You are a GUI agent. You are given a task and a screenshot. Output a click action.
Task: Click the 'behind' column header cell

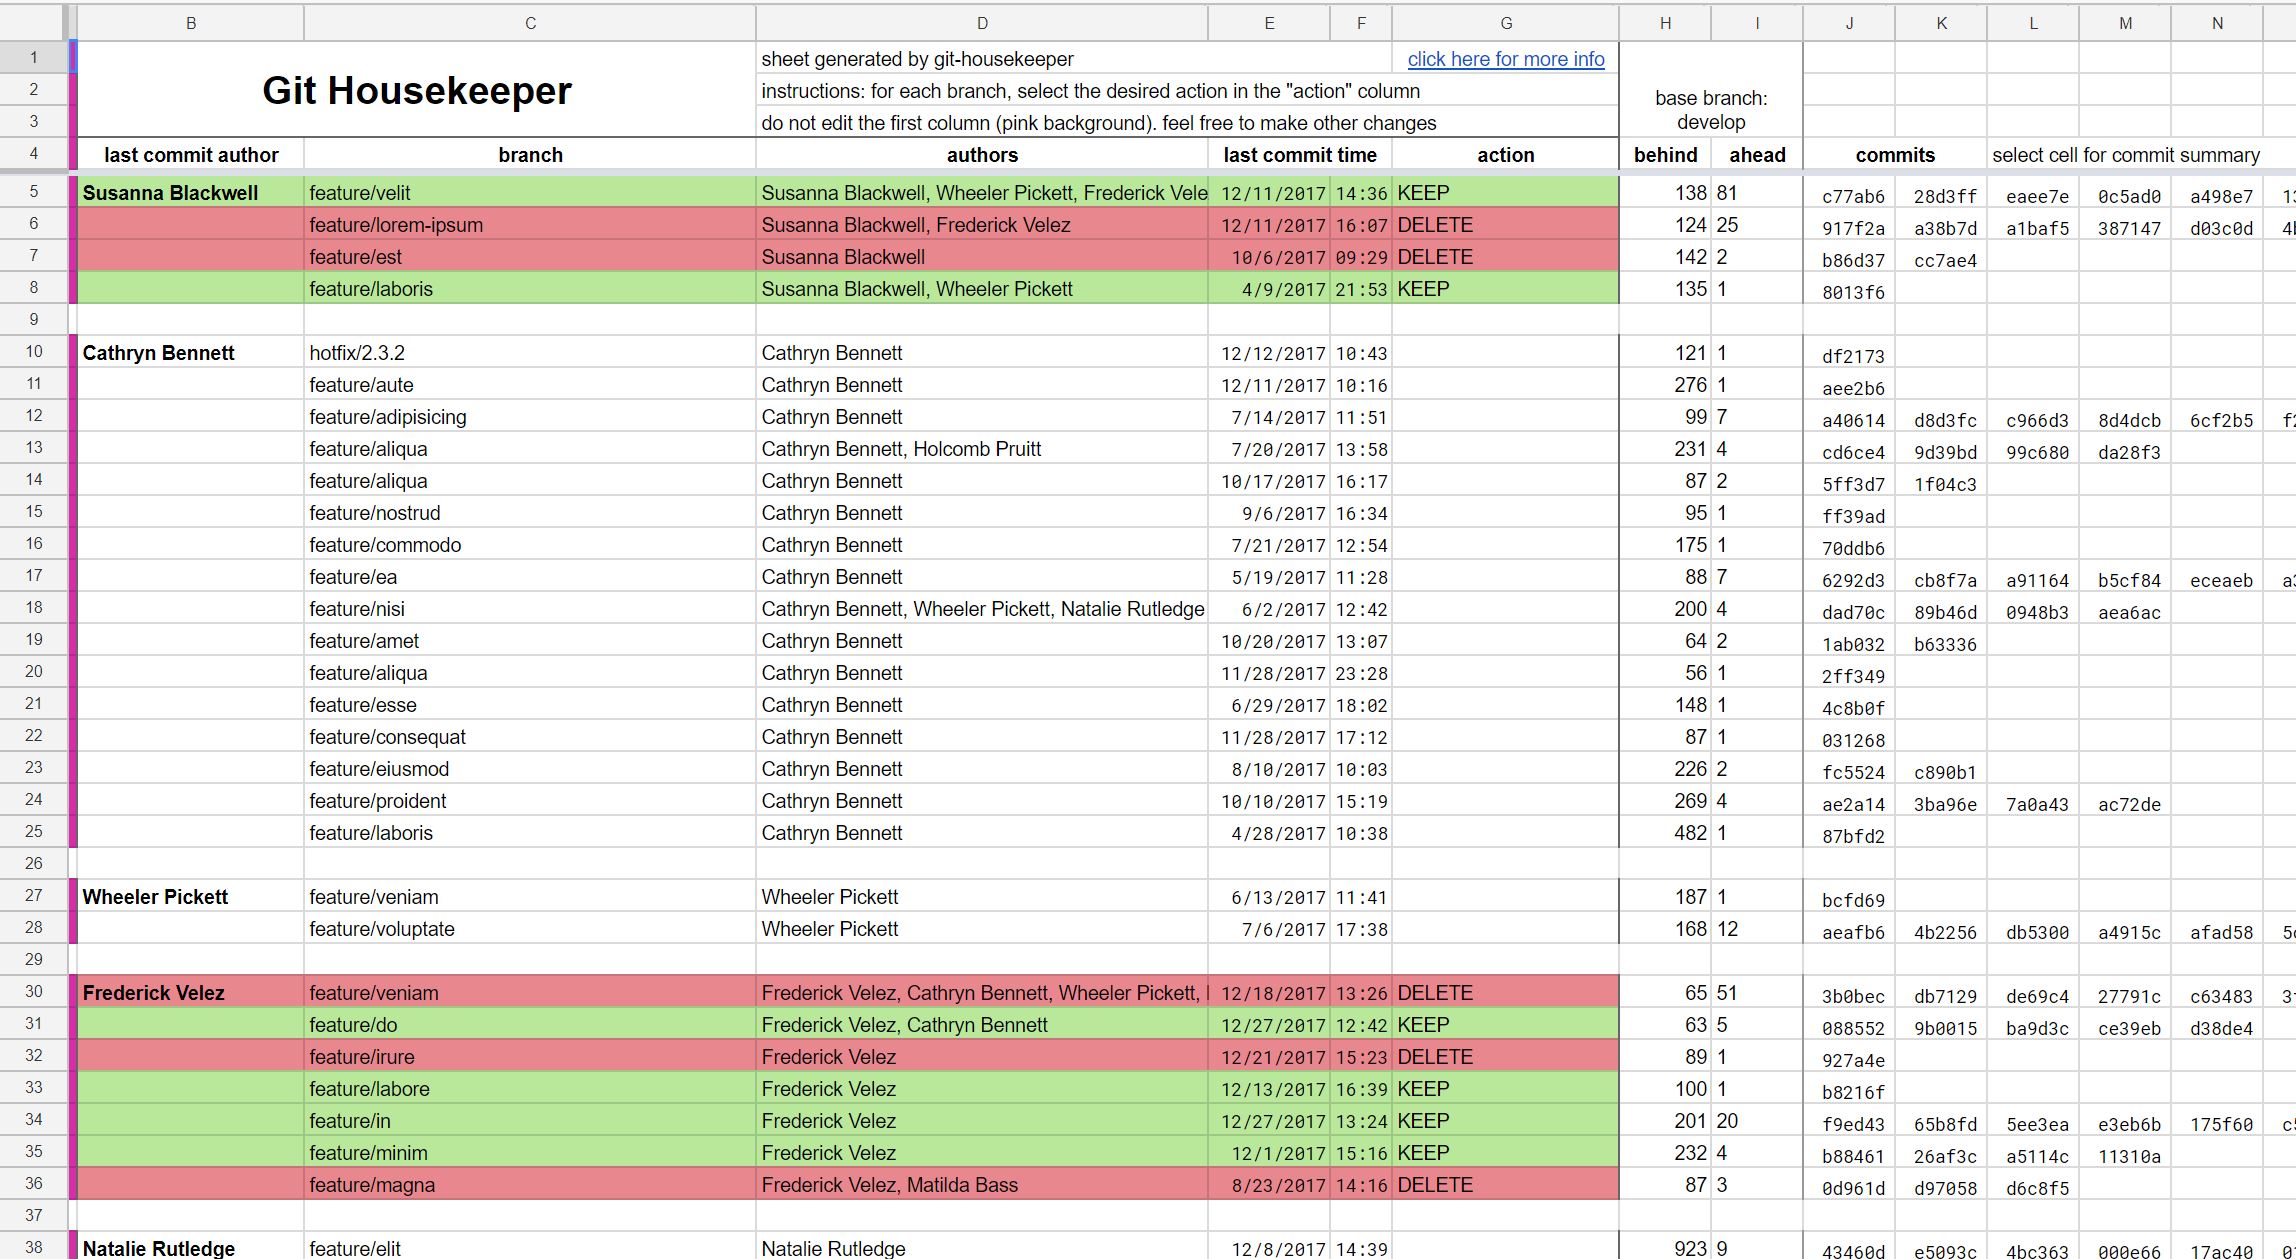tap(1665, 155)
